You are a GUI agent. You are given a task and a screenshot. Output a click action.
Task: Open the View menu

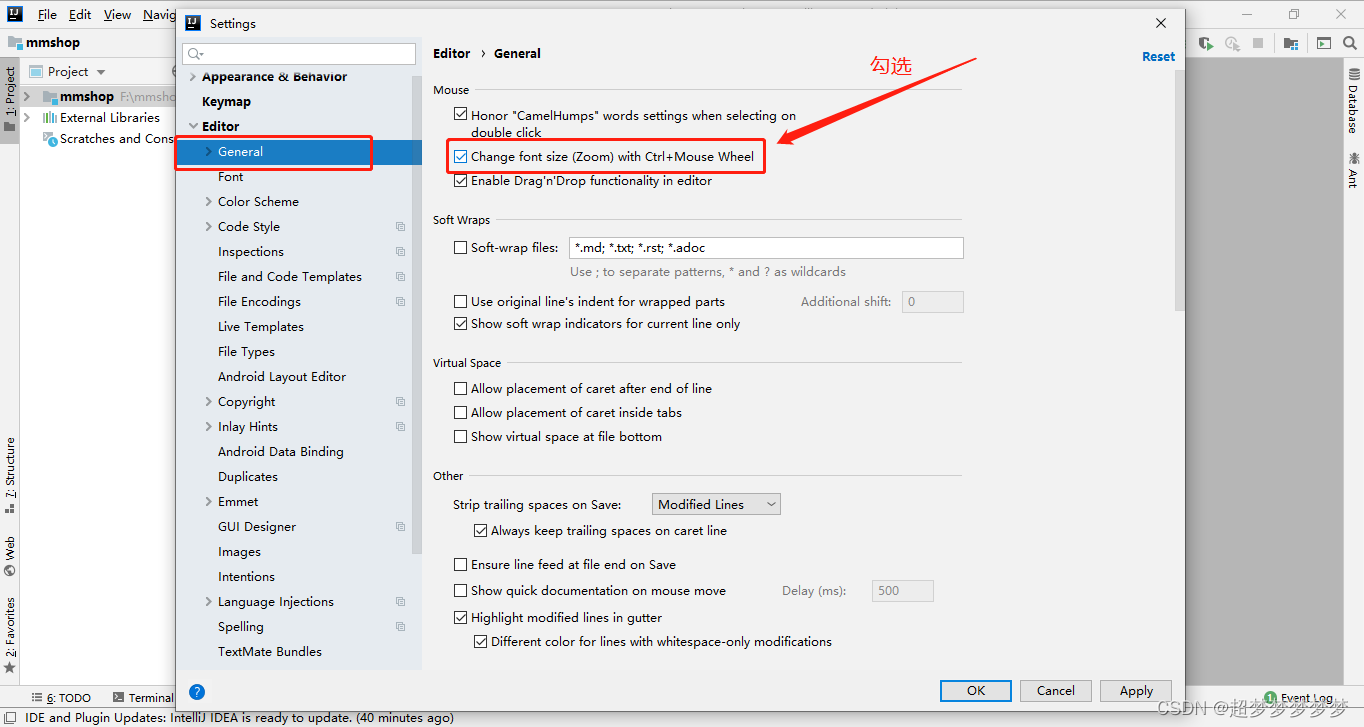coord(117,14)
